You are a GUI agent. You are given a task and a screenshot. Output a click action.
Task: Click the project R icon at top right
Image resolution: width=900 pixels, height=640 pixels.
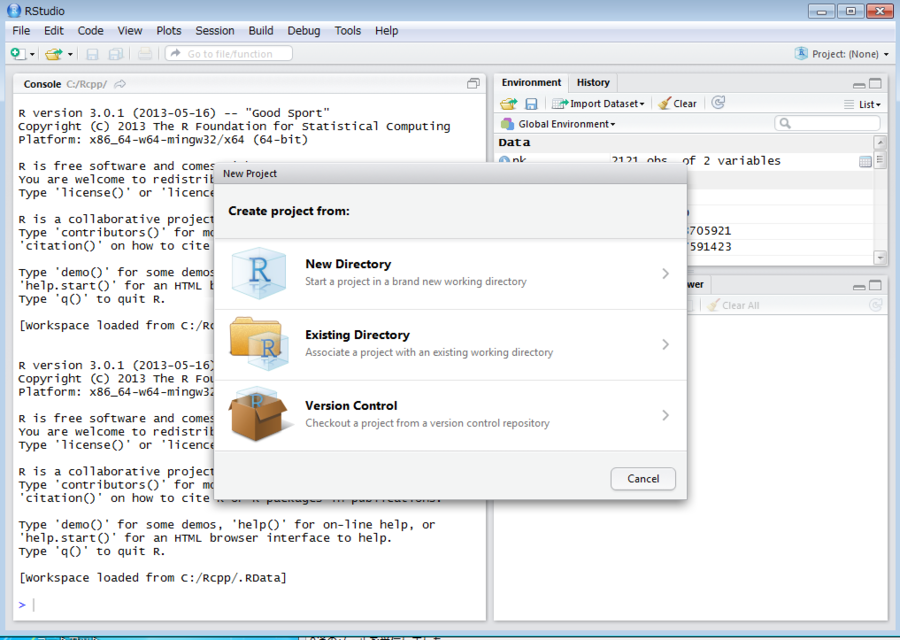(801, 53)
